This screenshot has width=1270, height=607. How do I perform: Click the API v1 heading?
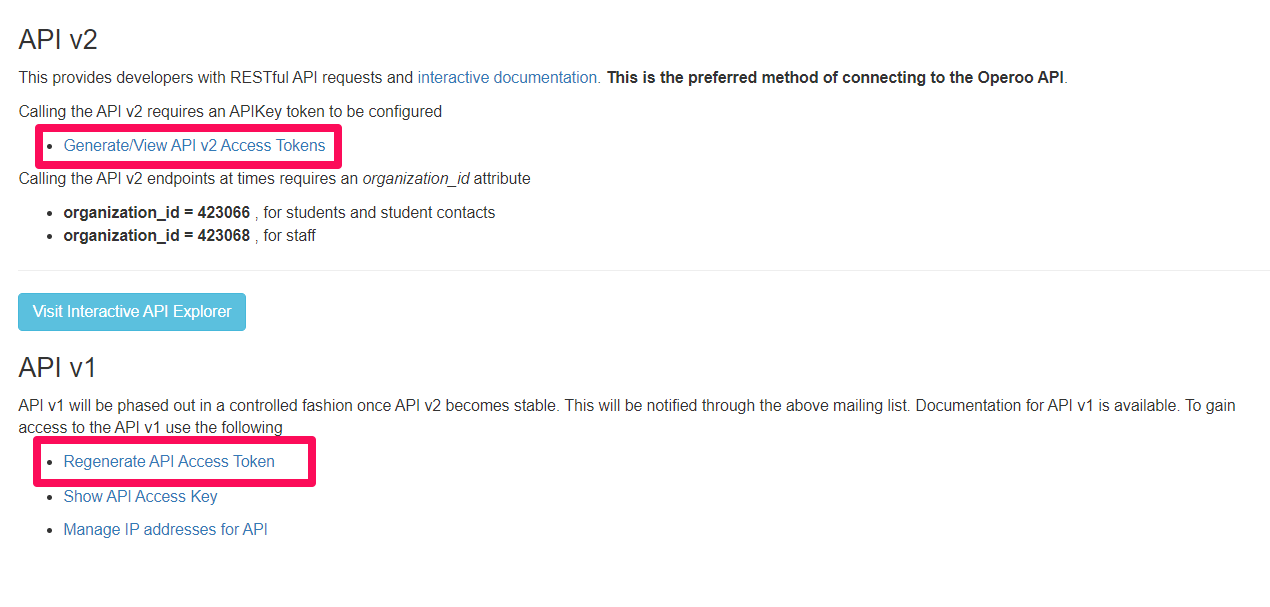pyautogui.click(x=57, y=368)
